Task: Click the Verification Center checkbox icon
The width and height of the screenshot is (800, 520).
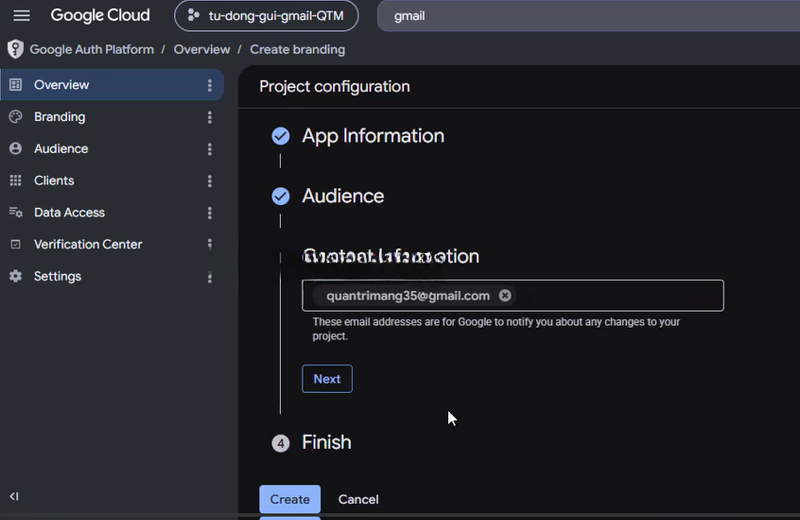Action: [x=16, y=244]
